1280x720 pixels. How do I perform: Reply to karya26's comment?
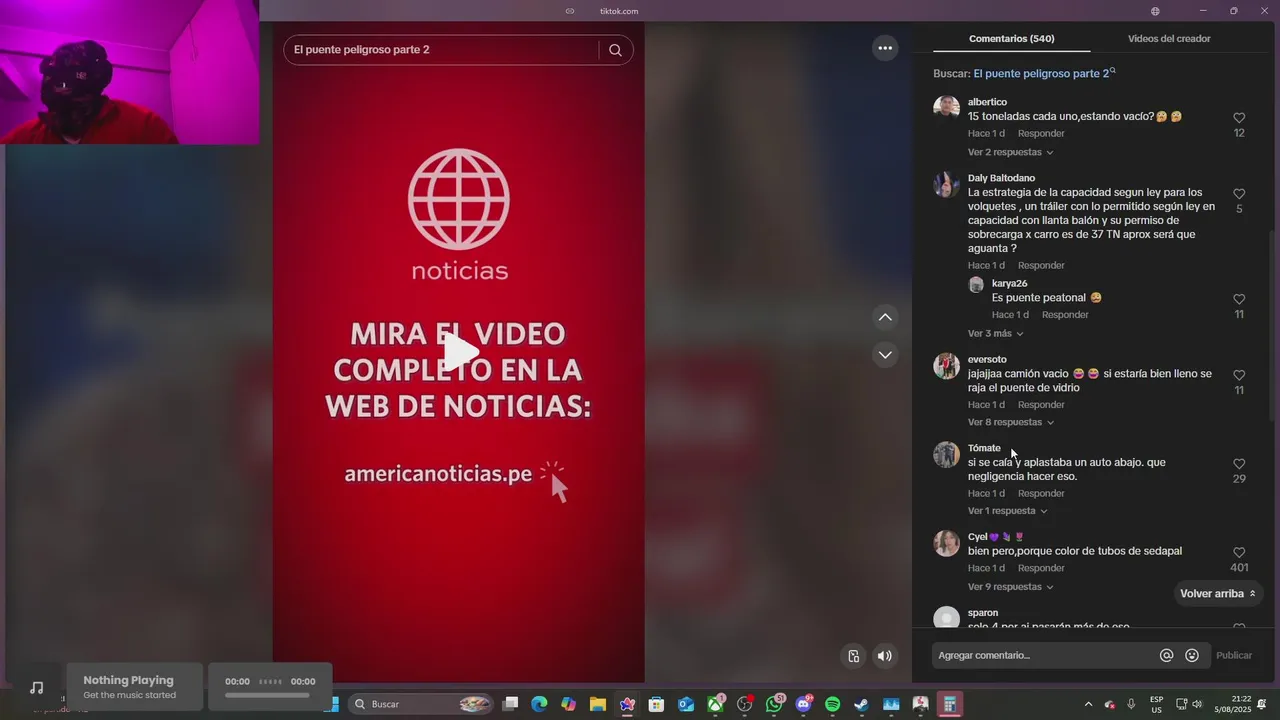click(x=1065, y=314)
